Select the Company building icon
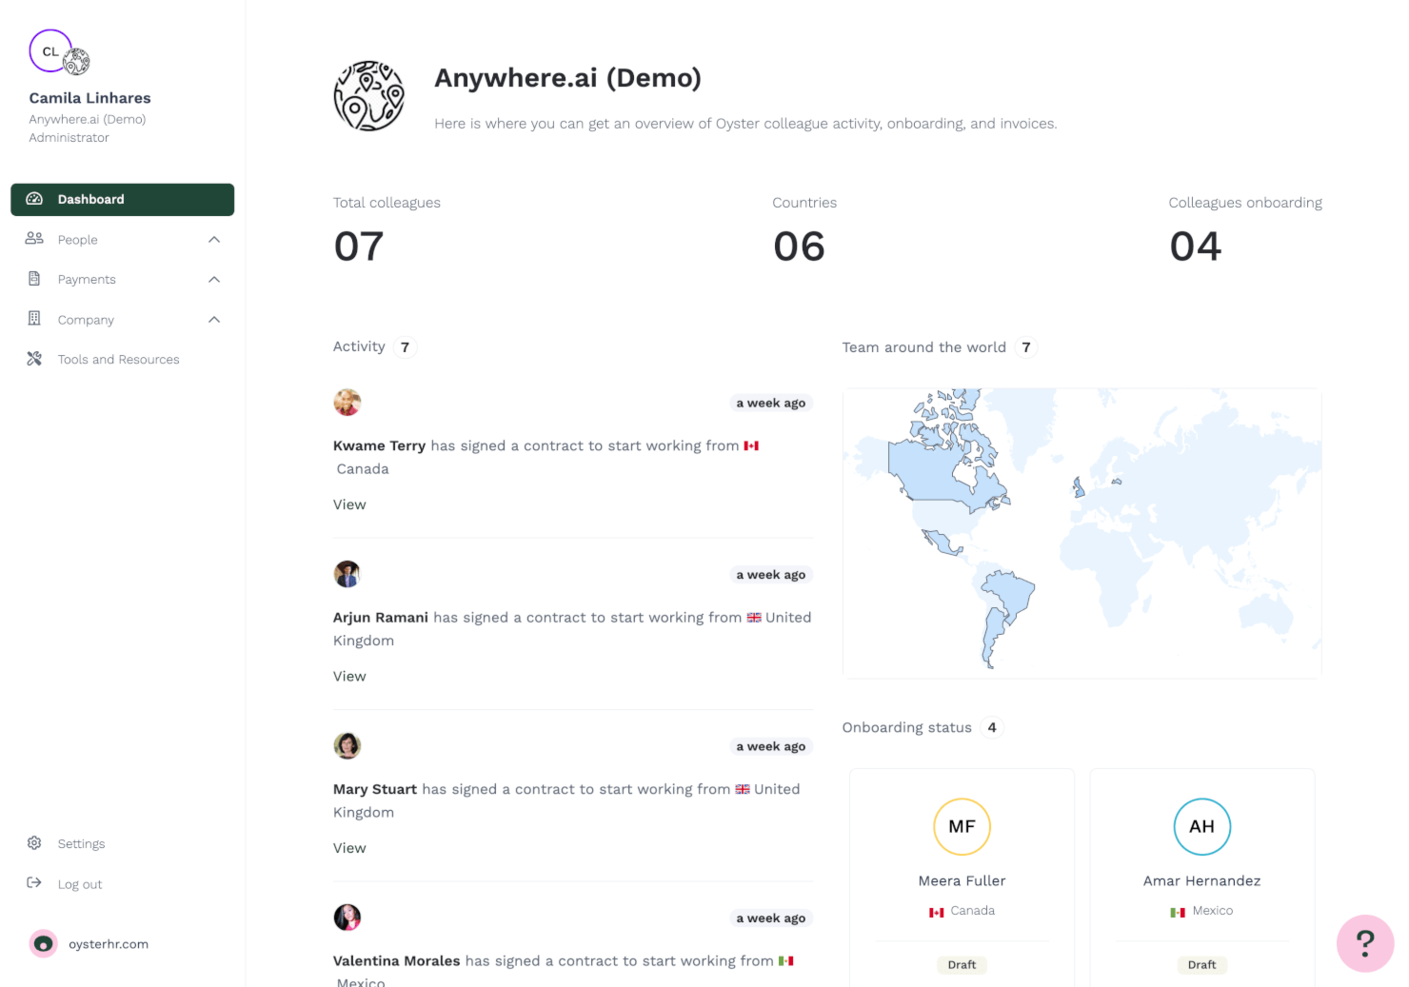1409x987 pixels. (x=35, y=319)
